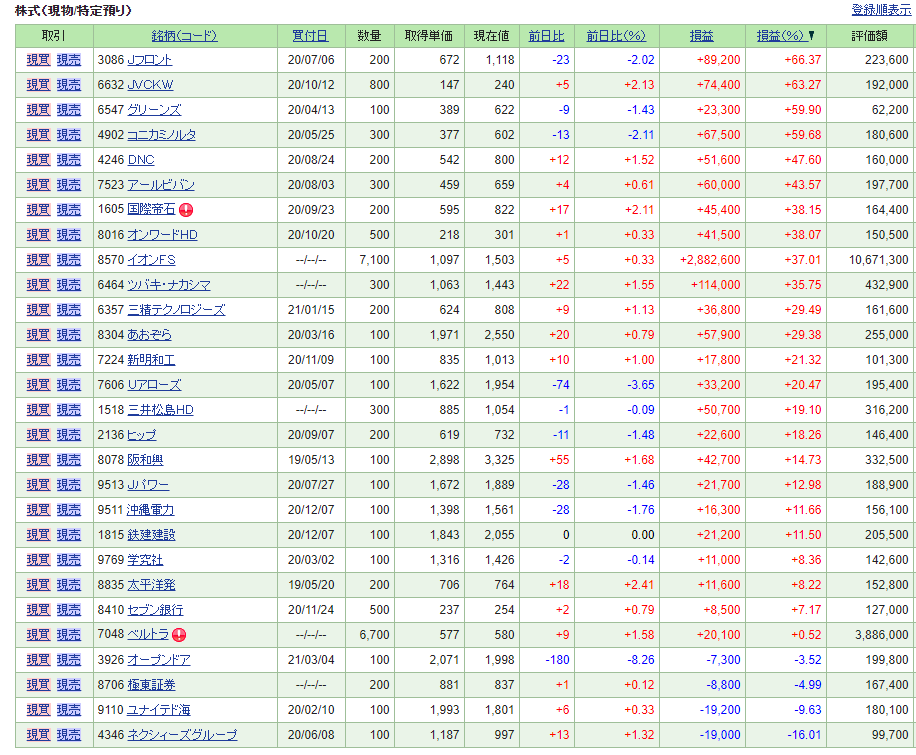Screen dimensions: 916x755
Task: Open the JVCKW stock link
Action: (x=150, y=85)
